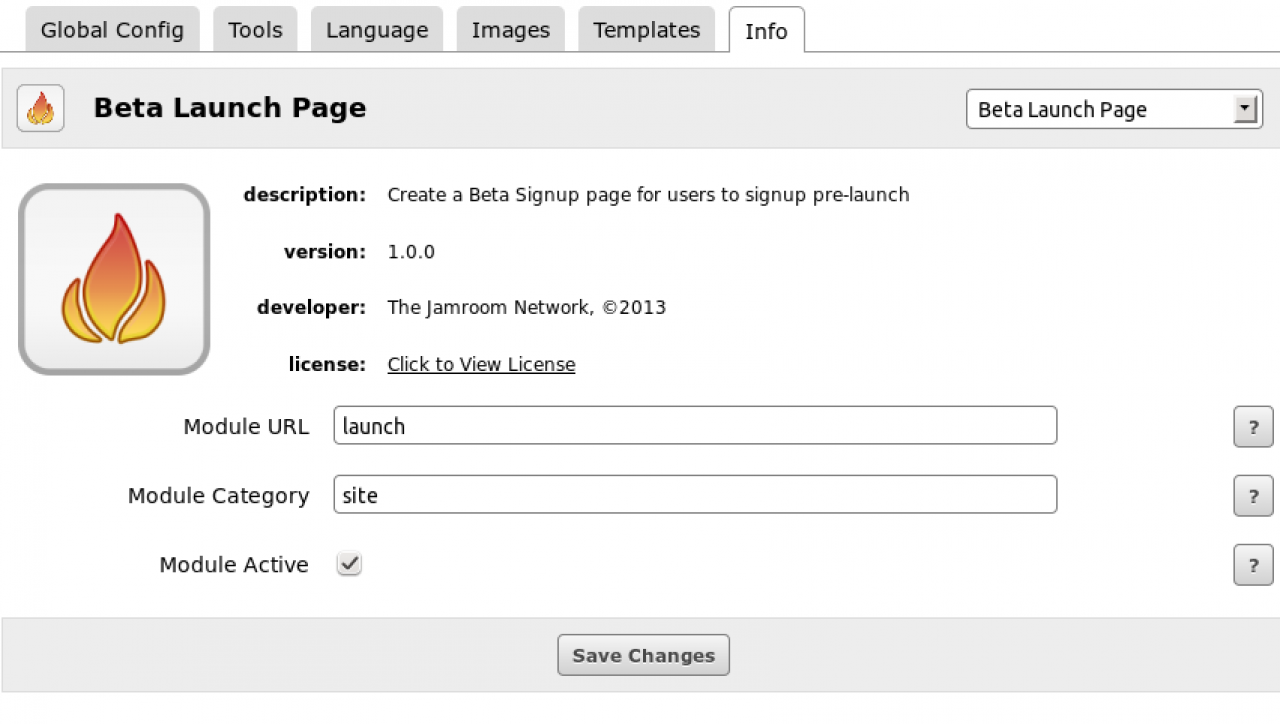Click the large flame module icon

click(114, 279)
